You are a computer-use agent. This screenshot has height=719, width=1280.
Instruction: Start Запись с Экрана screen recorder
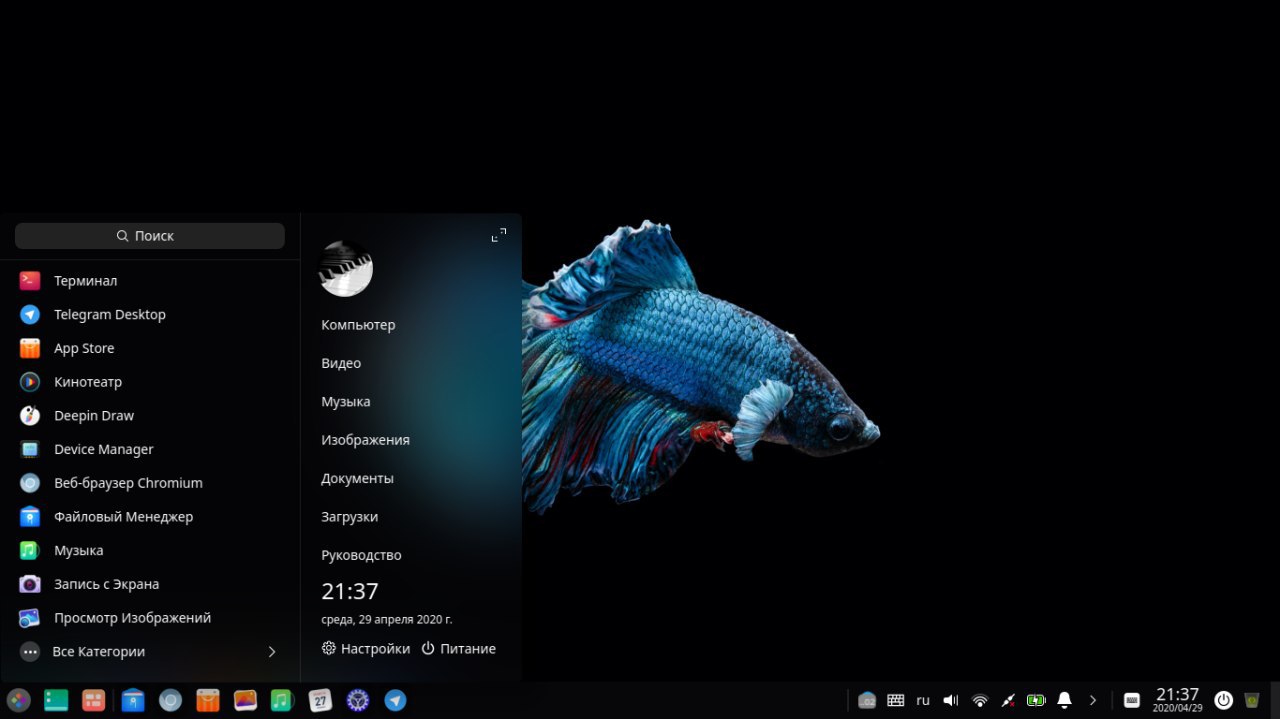[150, 584]
